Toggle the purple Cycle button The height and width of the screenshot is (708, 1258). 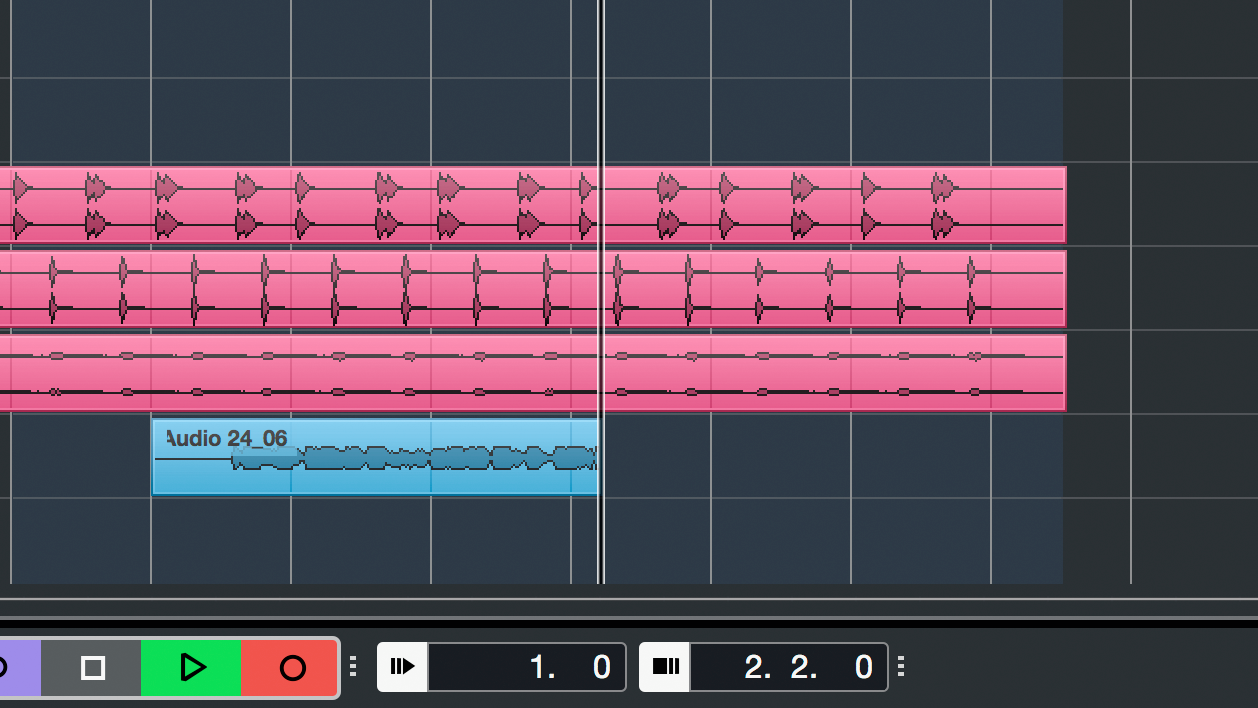click(x=19, y=668)
